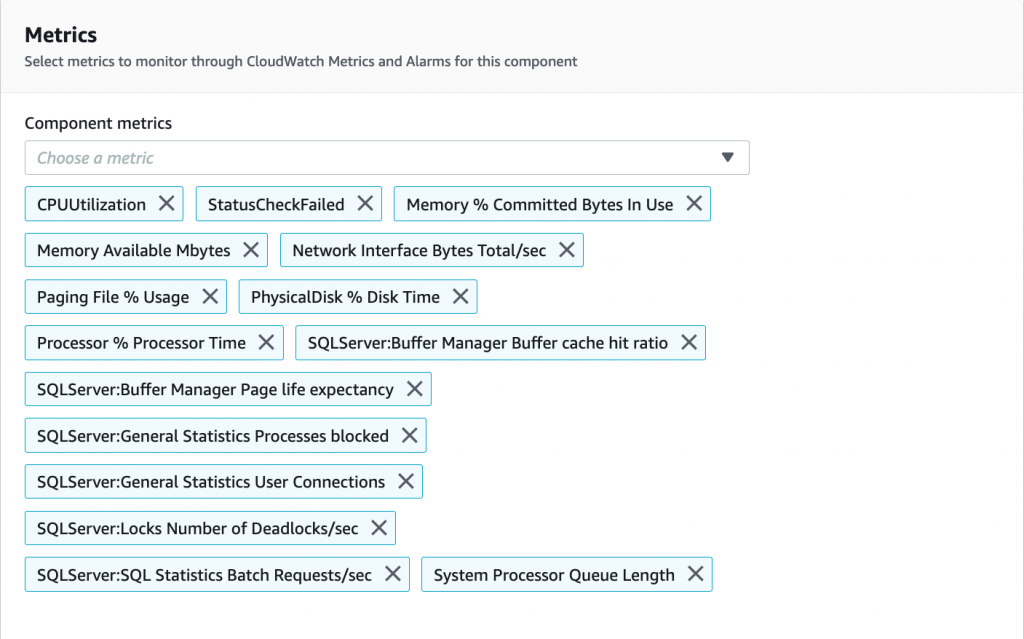This screenshot has height=639, width=1024.
Task: Remove SQLServer Buffer cache hit ratio metric
Action: 688,342
